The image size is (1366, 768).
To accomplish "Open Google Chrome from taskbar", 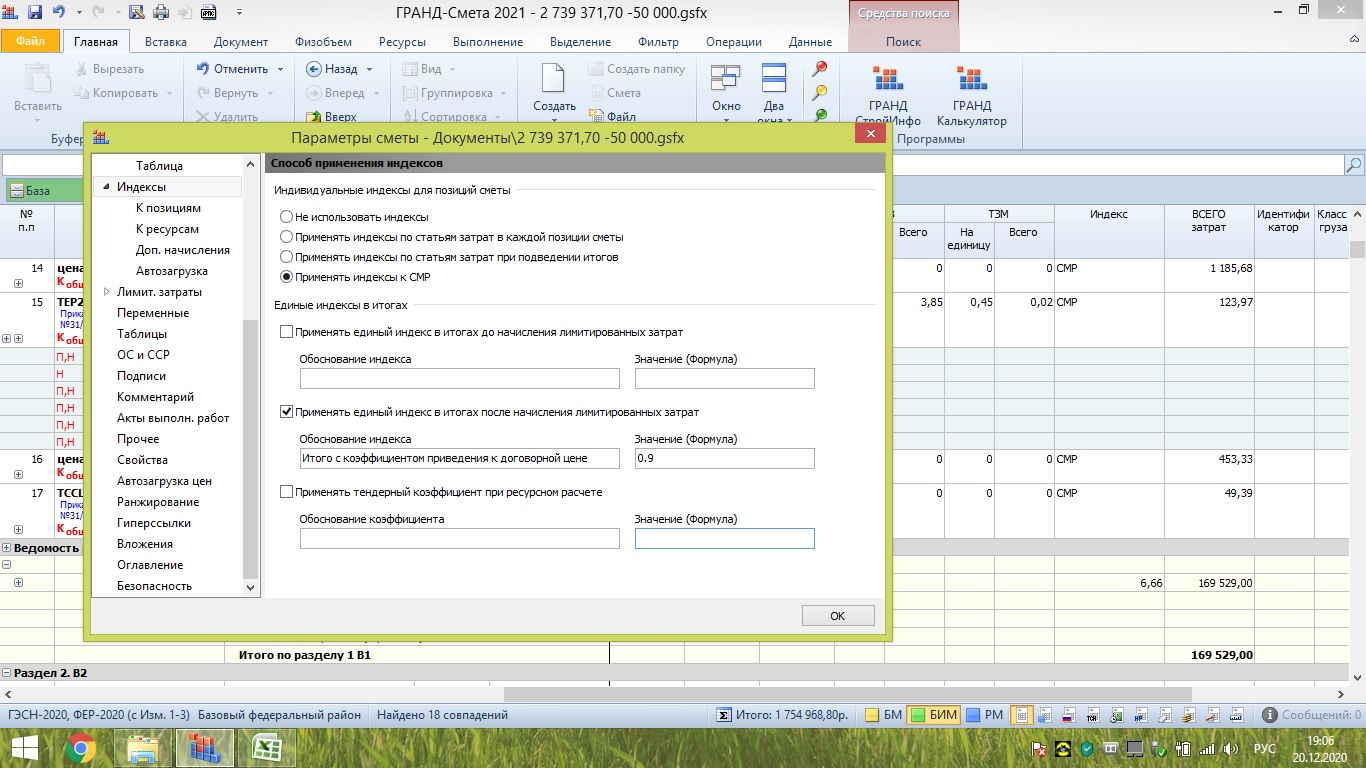I will pos(80,747).
